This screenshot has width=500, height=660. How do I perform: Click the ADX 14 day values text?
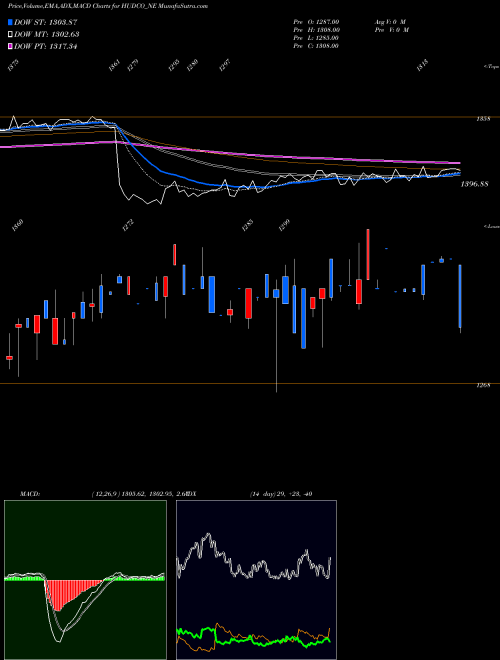(x=281, y=494)
